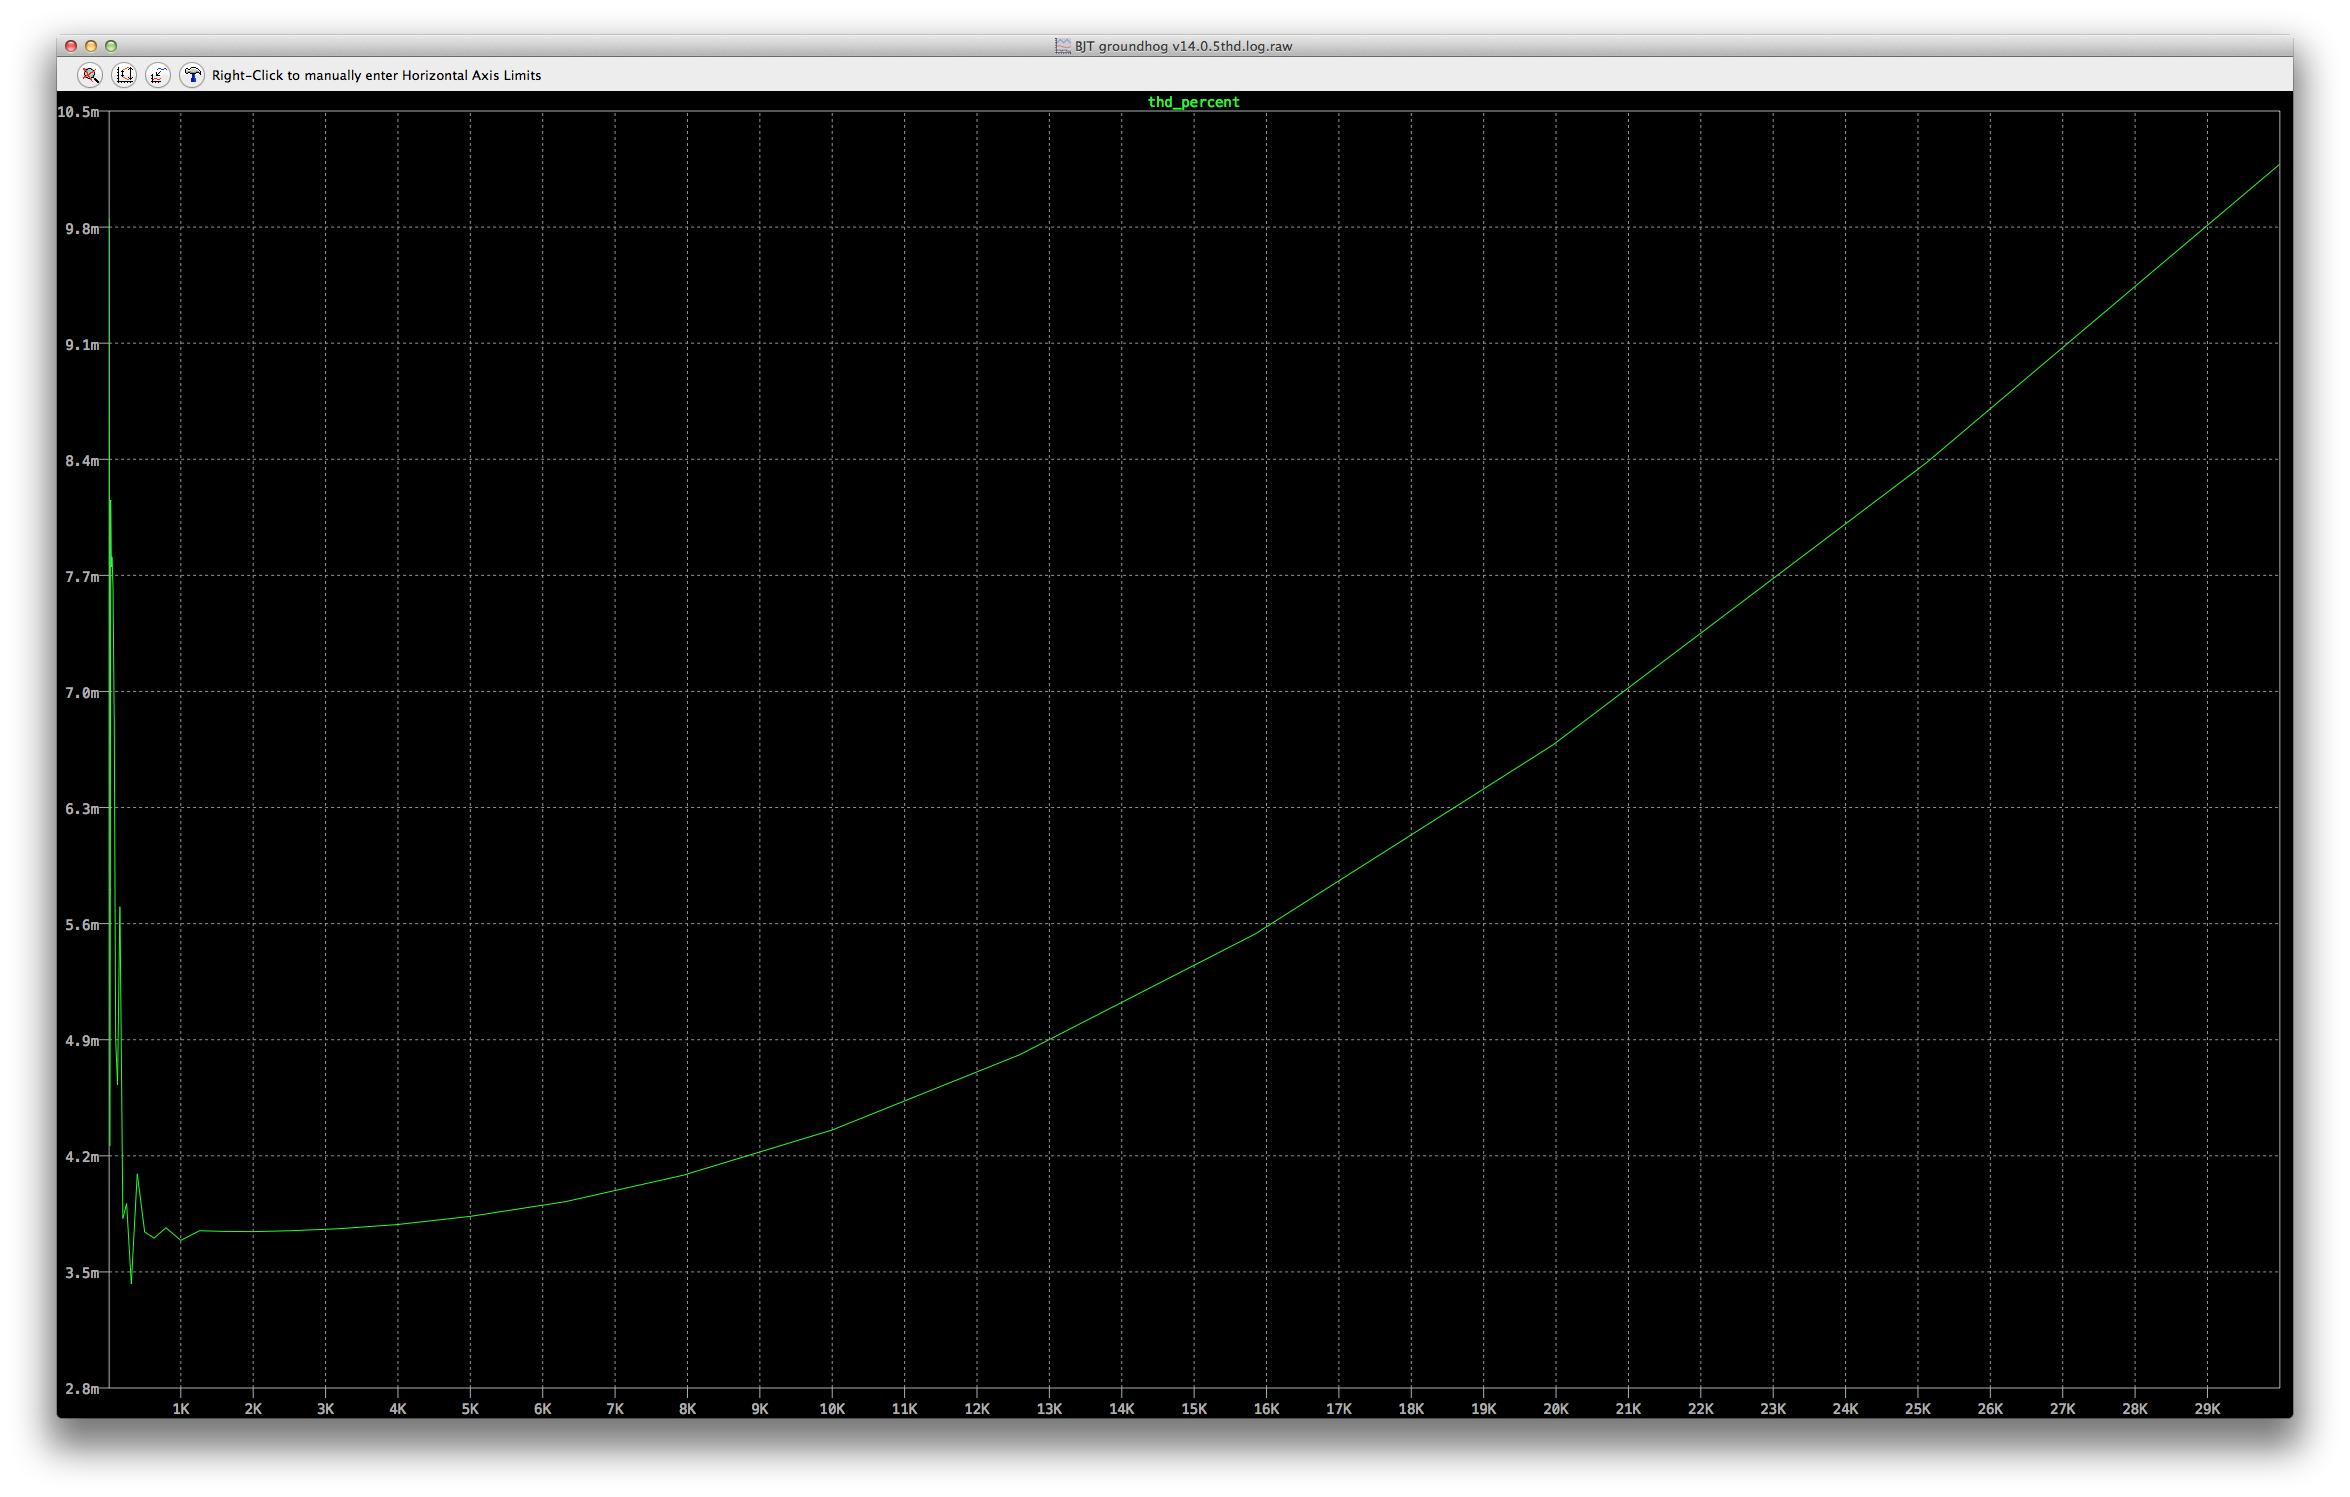
Task: Click the 7.7m vertical axis label
Action: [83, 577]
